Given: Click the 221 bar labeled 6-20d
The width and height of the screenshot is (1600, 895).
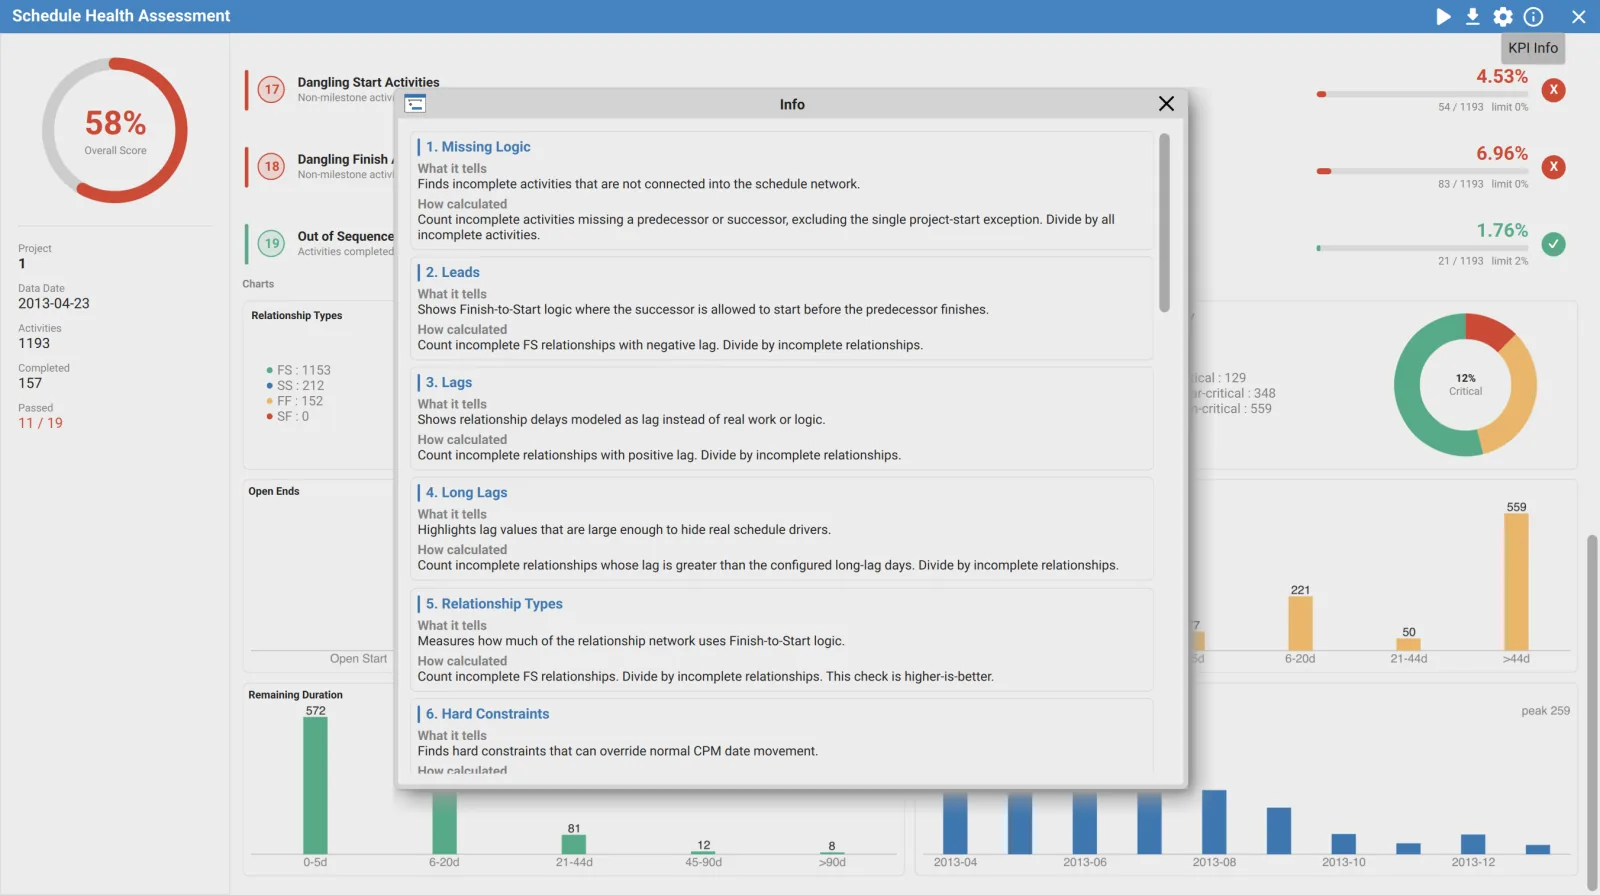Looking at the screenshot, I should click(x=1300, y=623).
